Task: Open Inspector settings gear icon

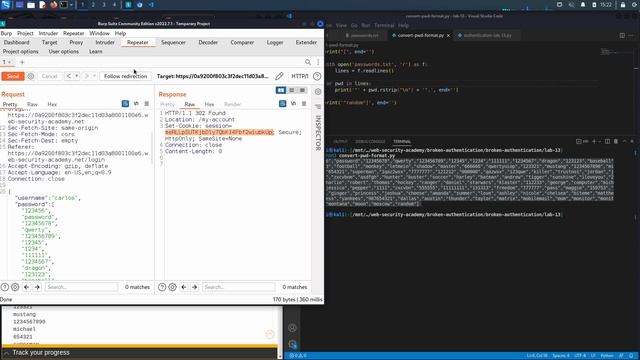Action: point(318,92)
